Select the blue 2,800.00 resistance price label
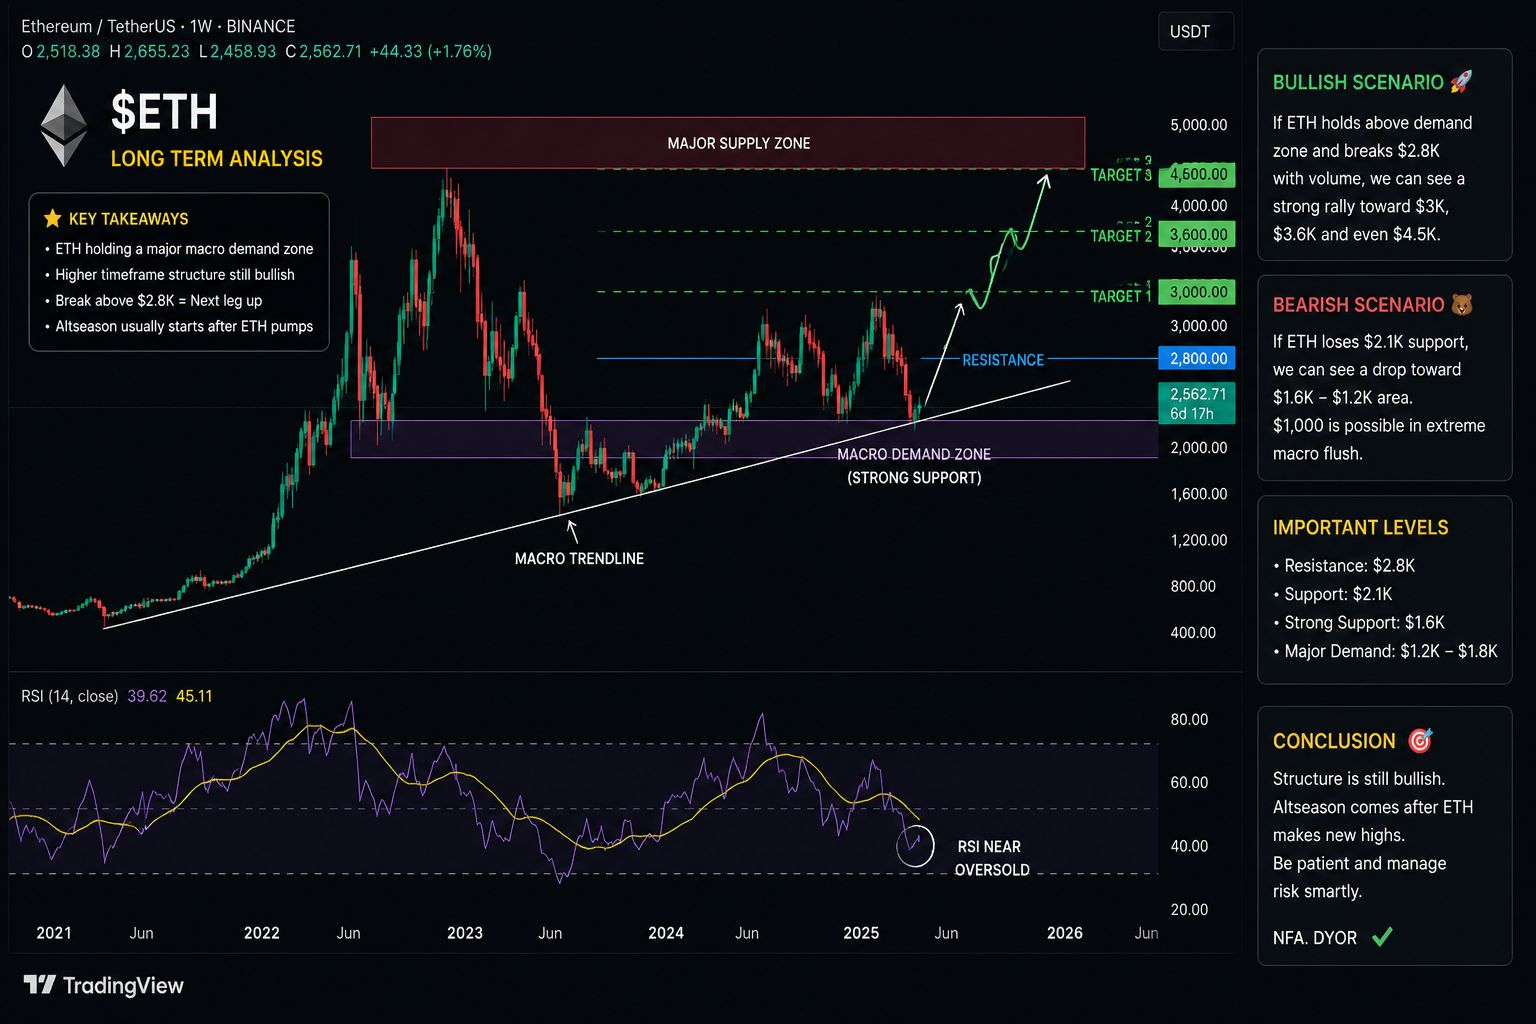The height and width of the screenshot is (1024, 1536). point(1197,358)
